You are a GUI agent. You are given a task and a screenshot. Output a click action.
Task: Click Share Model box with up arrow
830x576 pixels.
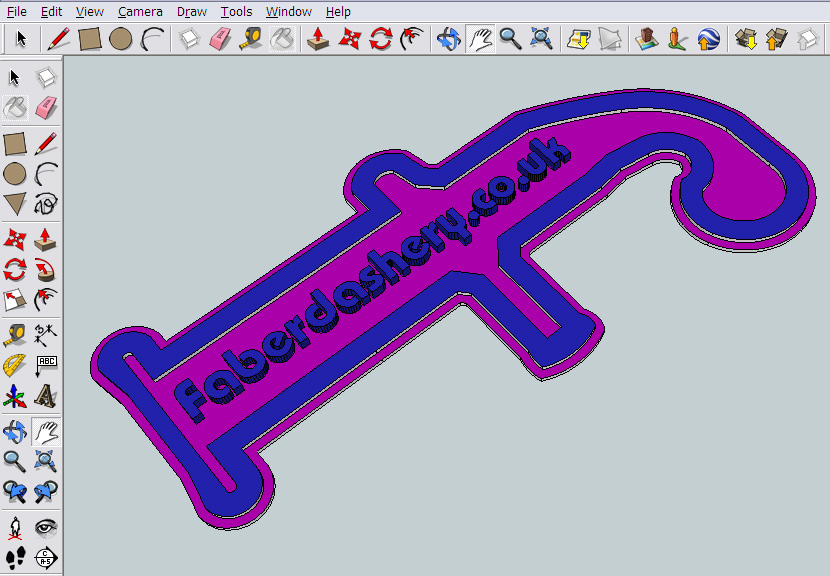point(776,39)
